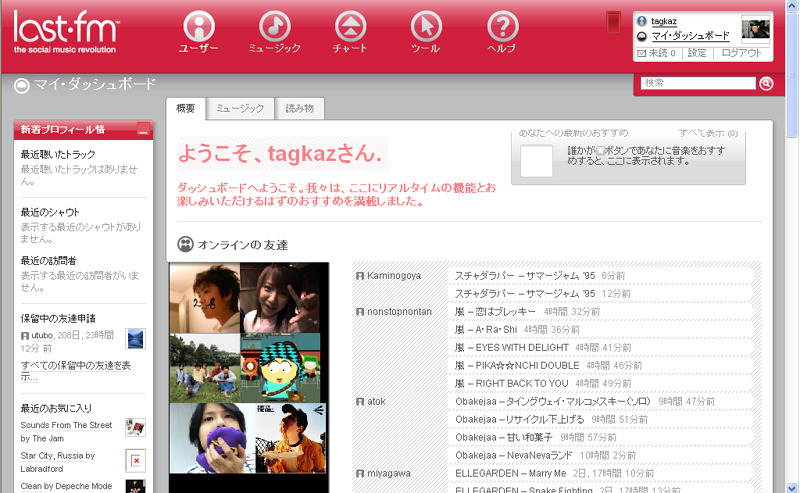Image resolution: width=800 pixels, height=493 pixels.
Task: Click friend photo of man with marked cheek
Action: pos(205,298)
